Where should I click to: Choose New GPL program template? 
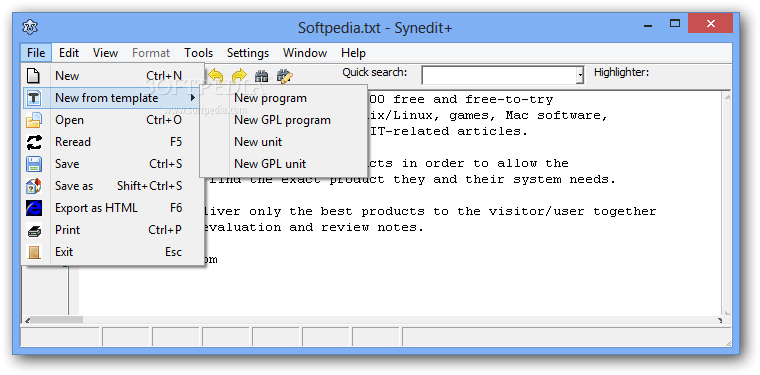click(x=283, y=120)
